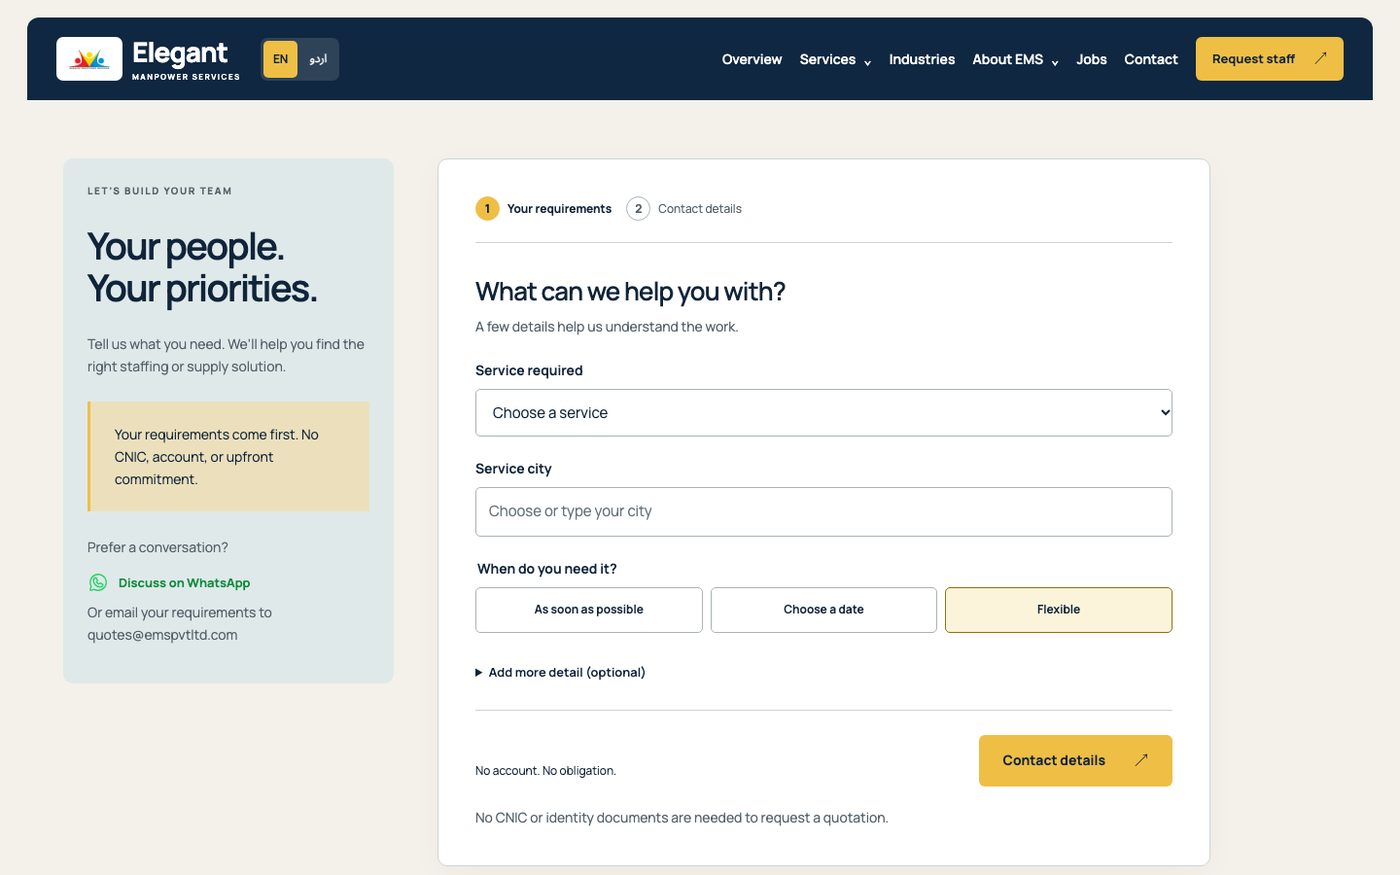Click "A few details help us understand" subtitle
The width and height of the screenshot is (1400, 875).
tap(606, 327)
